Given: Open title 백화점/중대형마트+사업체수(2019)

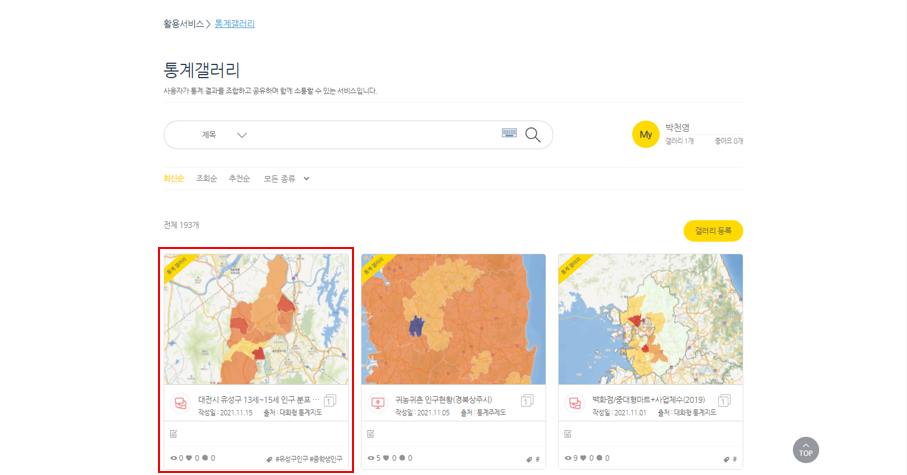Looking at the screenshot, I should tap(648, 400).
